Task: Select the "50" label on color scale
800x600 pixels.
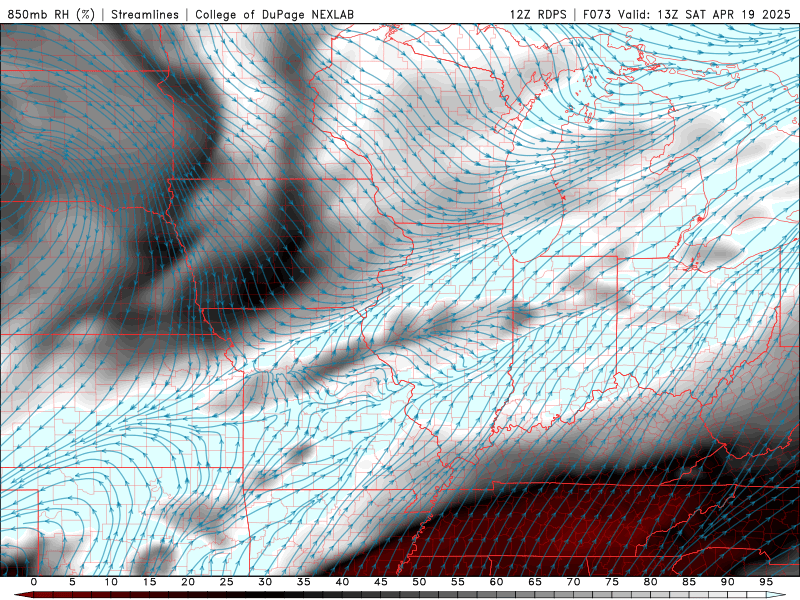Action: 419,582
